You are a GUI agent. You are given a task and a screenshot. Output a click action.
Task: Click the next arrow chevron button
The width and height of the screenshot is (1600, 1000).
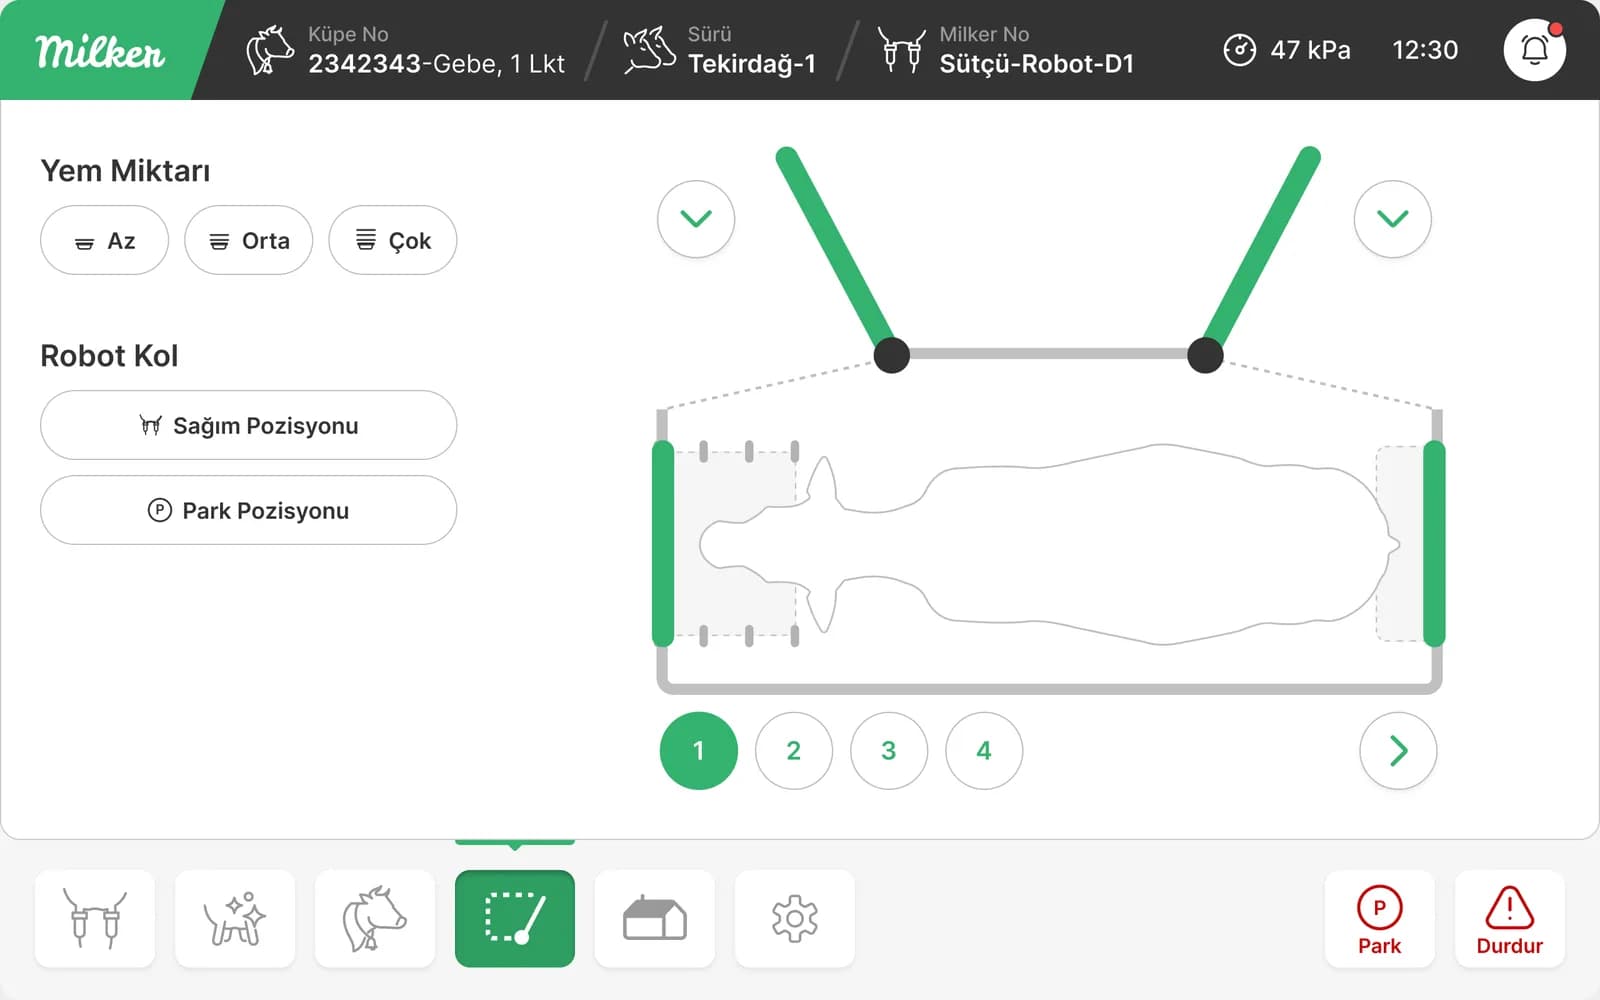(x=1398, y=751)
